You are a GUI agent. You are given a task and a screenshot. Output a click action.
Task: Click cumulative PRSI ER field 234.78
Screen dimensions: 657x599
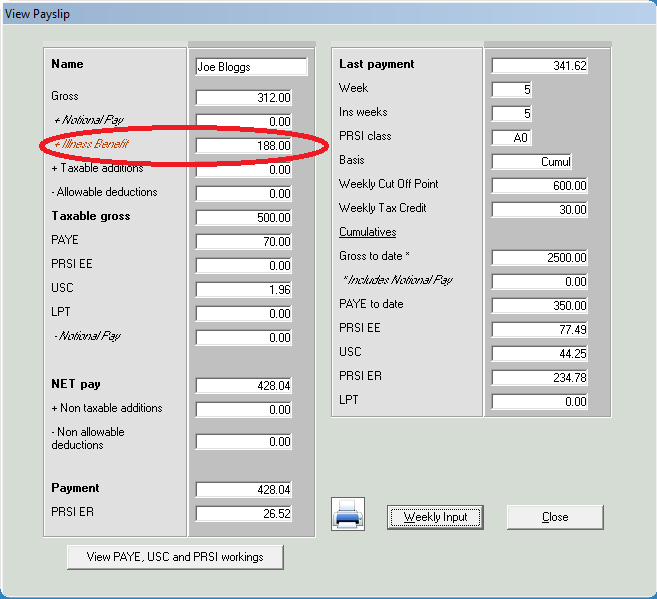(x=540, y=377)
